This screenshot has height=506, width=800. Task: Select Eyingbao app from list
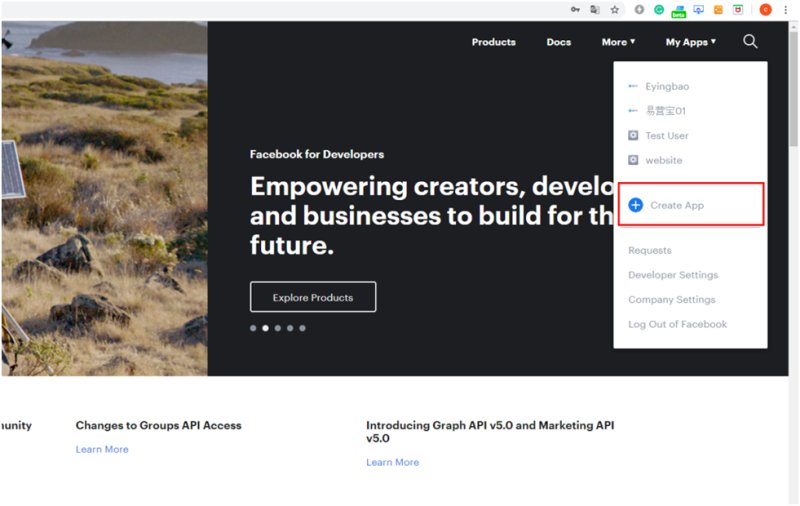point(666,87)
